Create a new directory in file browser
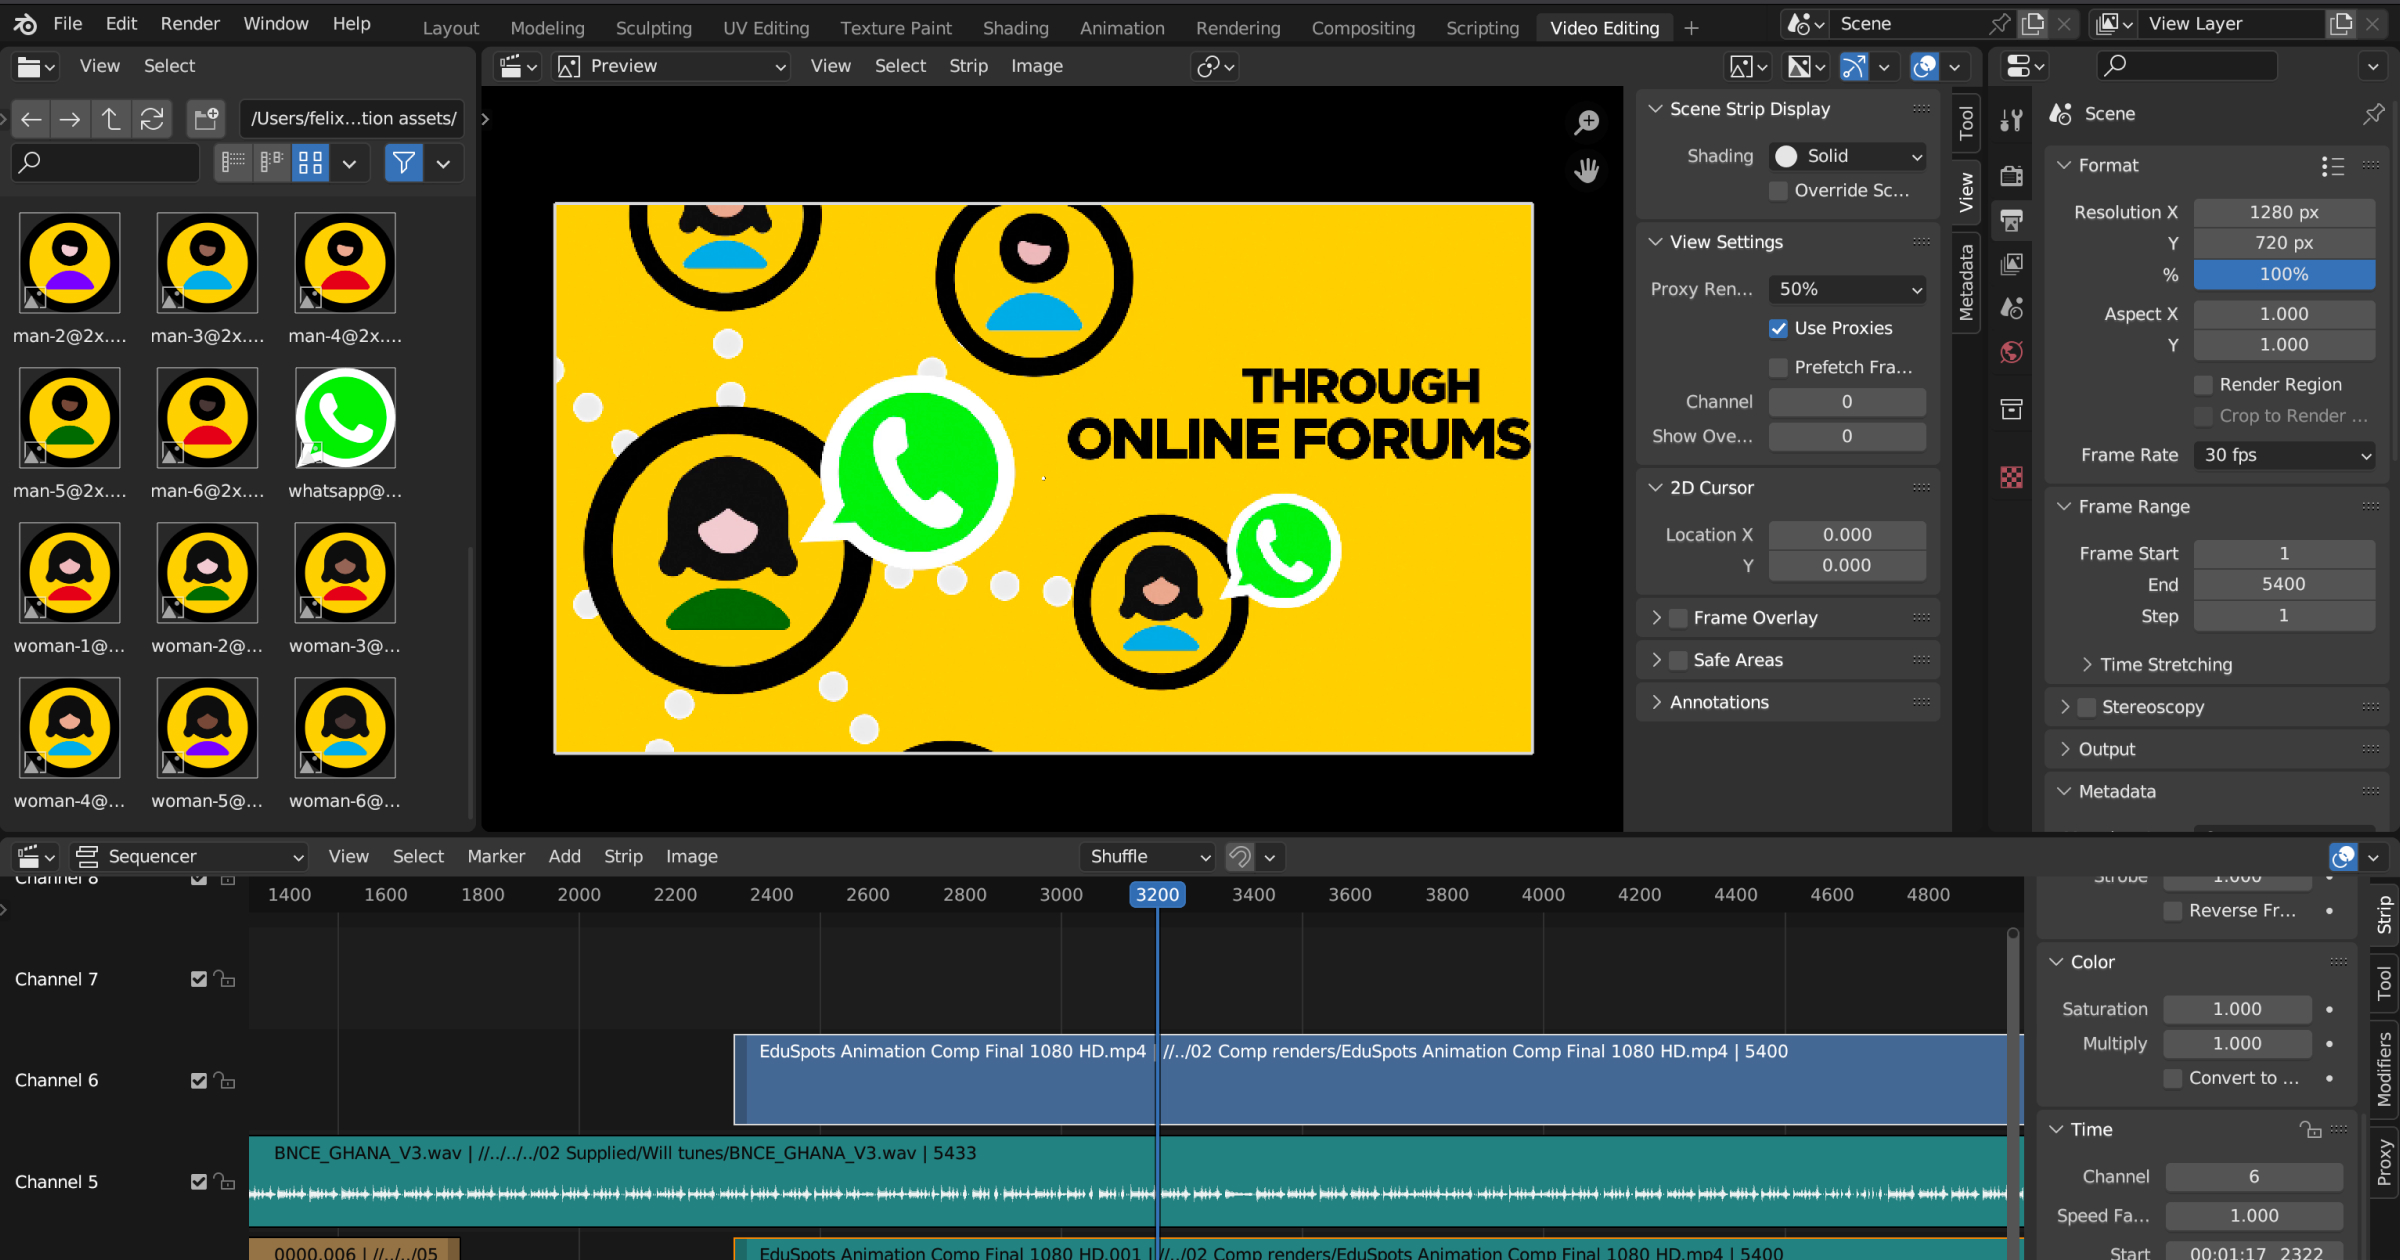This screenshot has height=1260, width=2400. (206, 119)
